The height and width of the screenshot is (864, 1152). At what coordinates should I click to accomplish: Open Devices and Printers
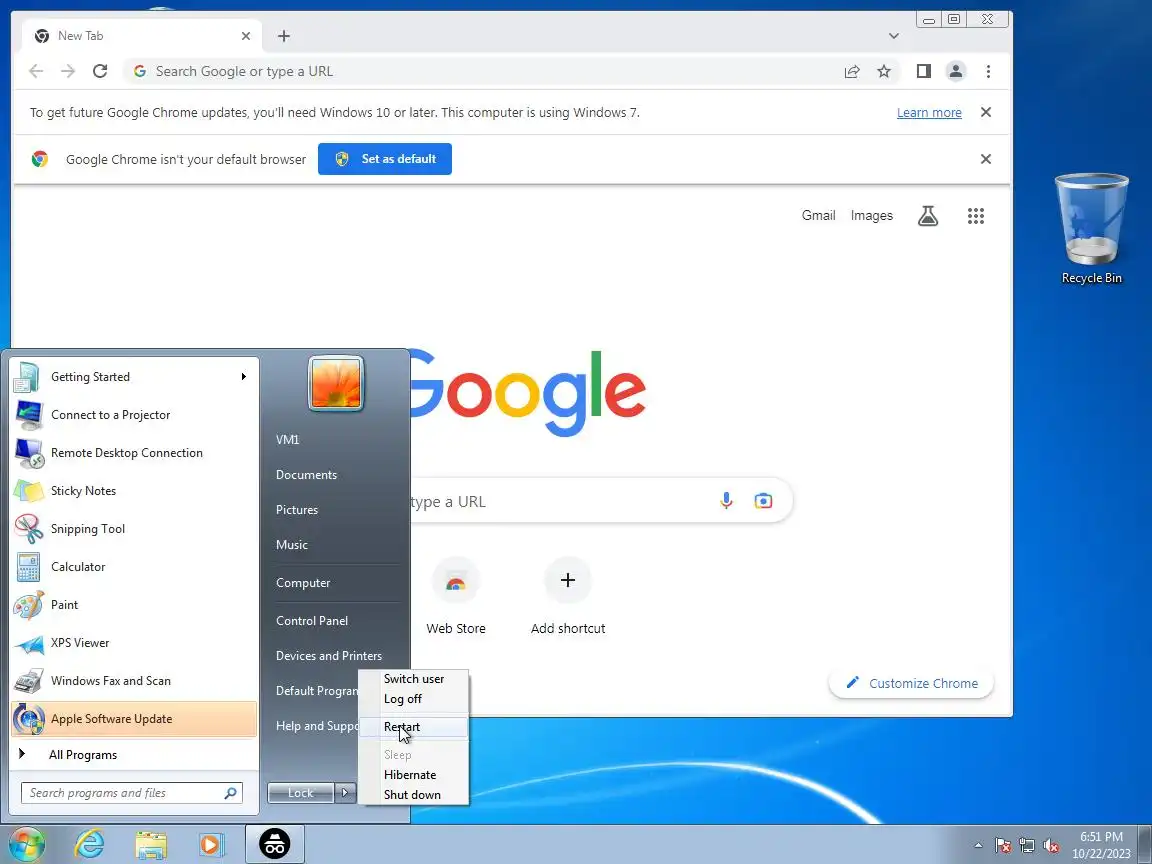pyautogui.click(x=328, y=655)
